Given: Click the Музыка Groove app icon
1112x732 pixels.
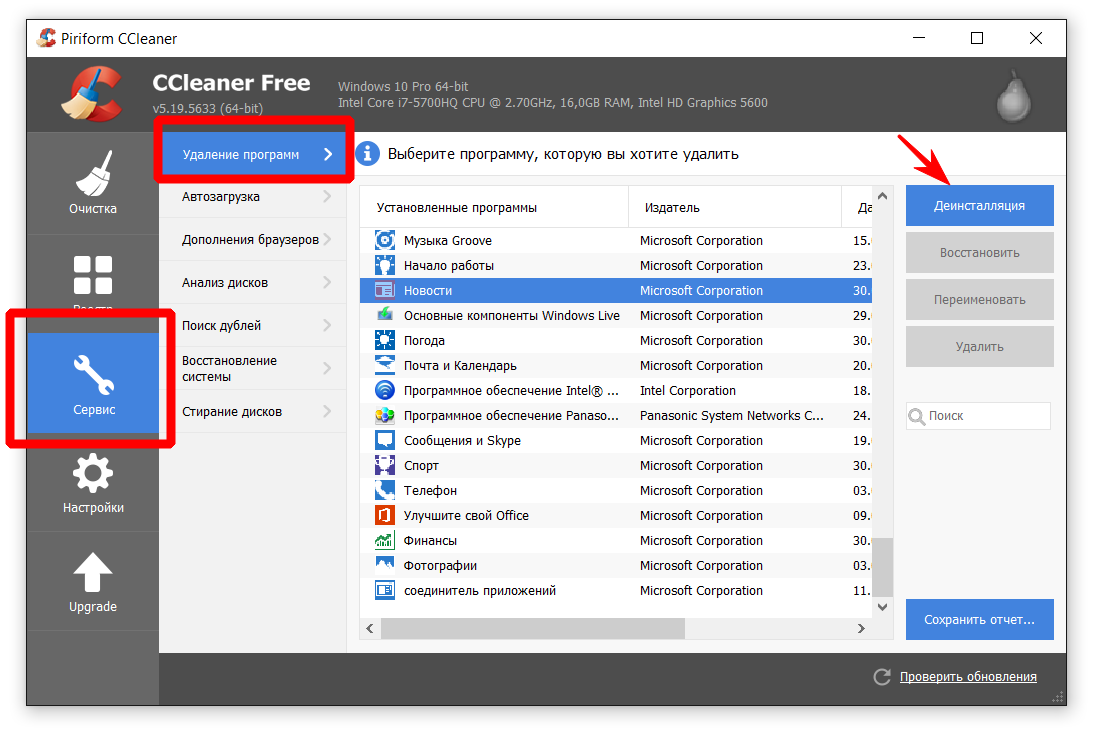Looking at the screenshot, I should click(x=385, y=241).
